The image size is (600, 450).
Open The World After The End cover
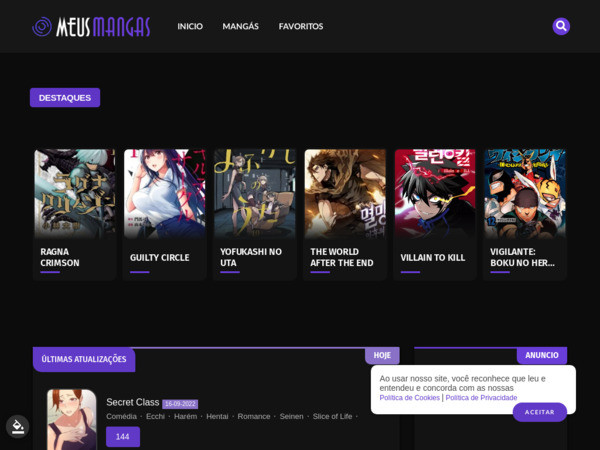[345, 194]
